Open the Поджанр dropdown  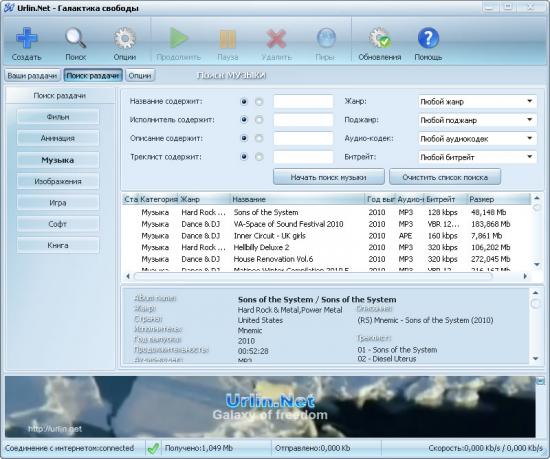(477, 120)
